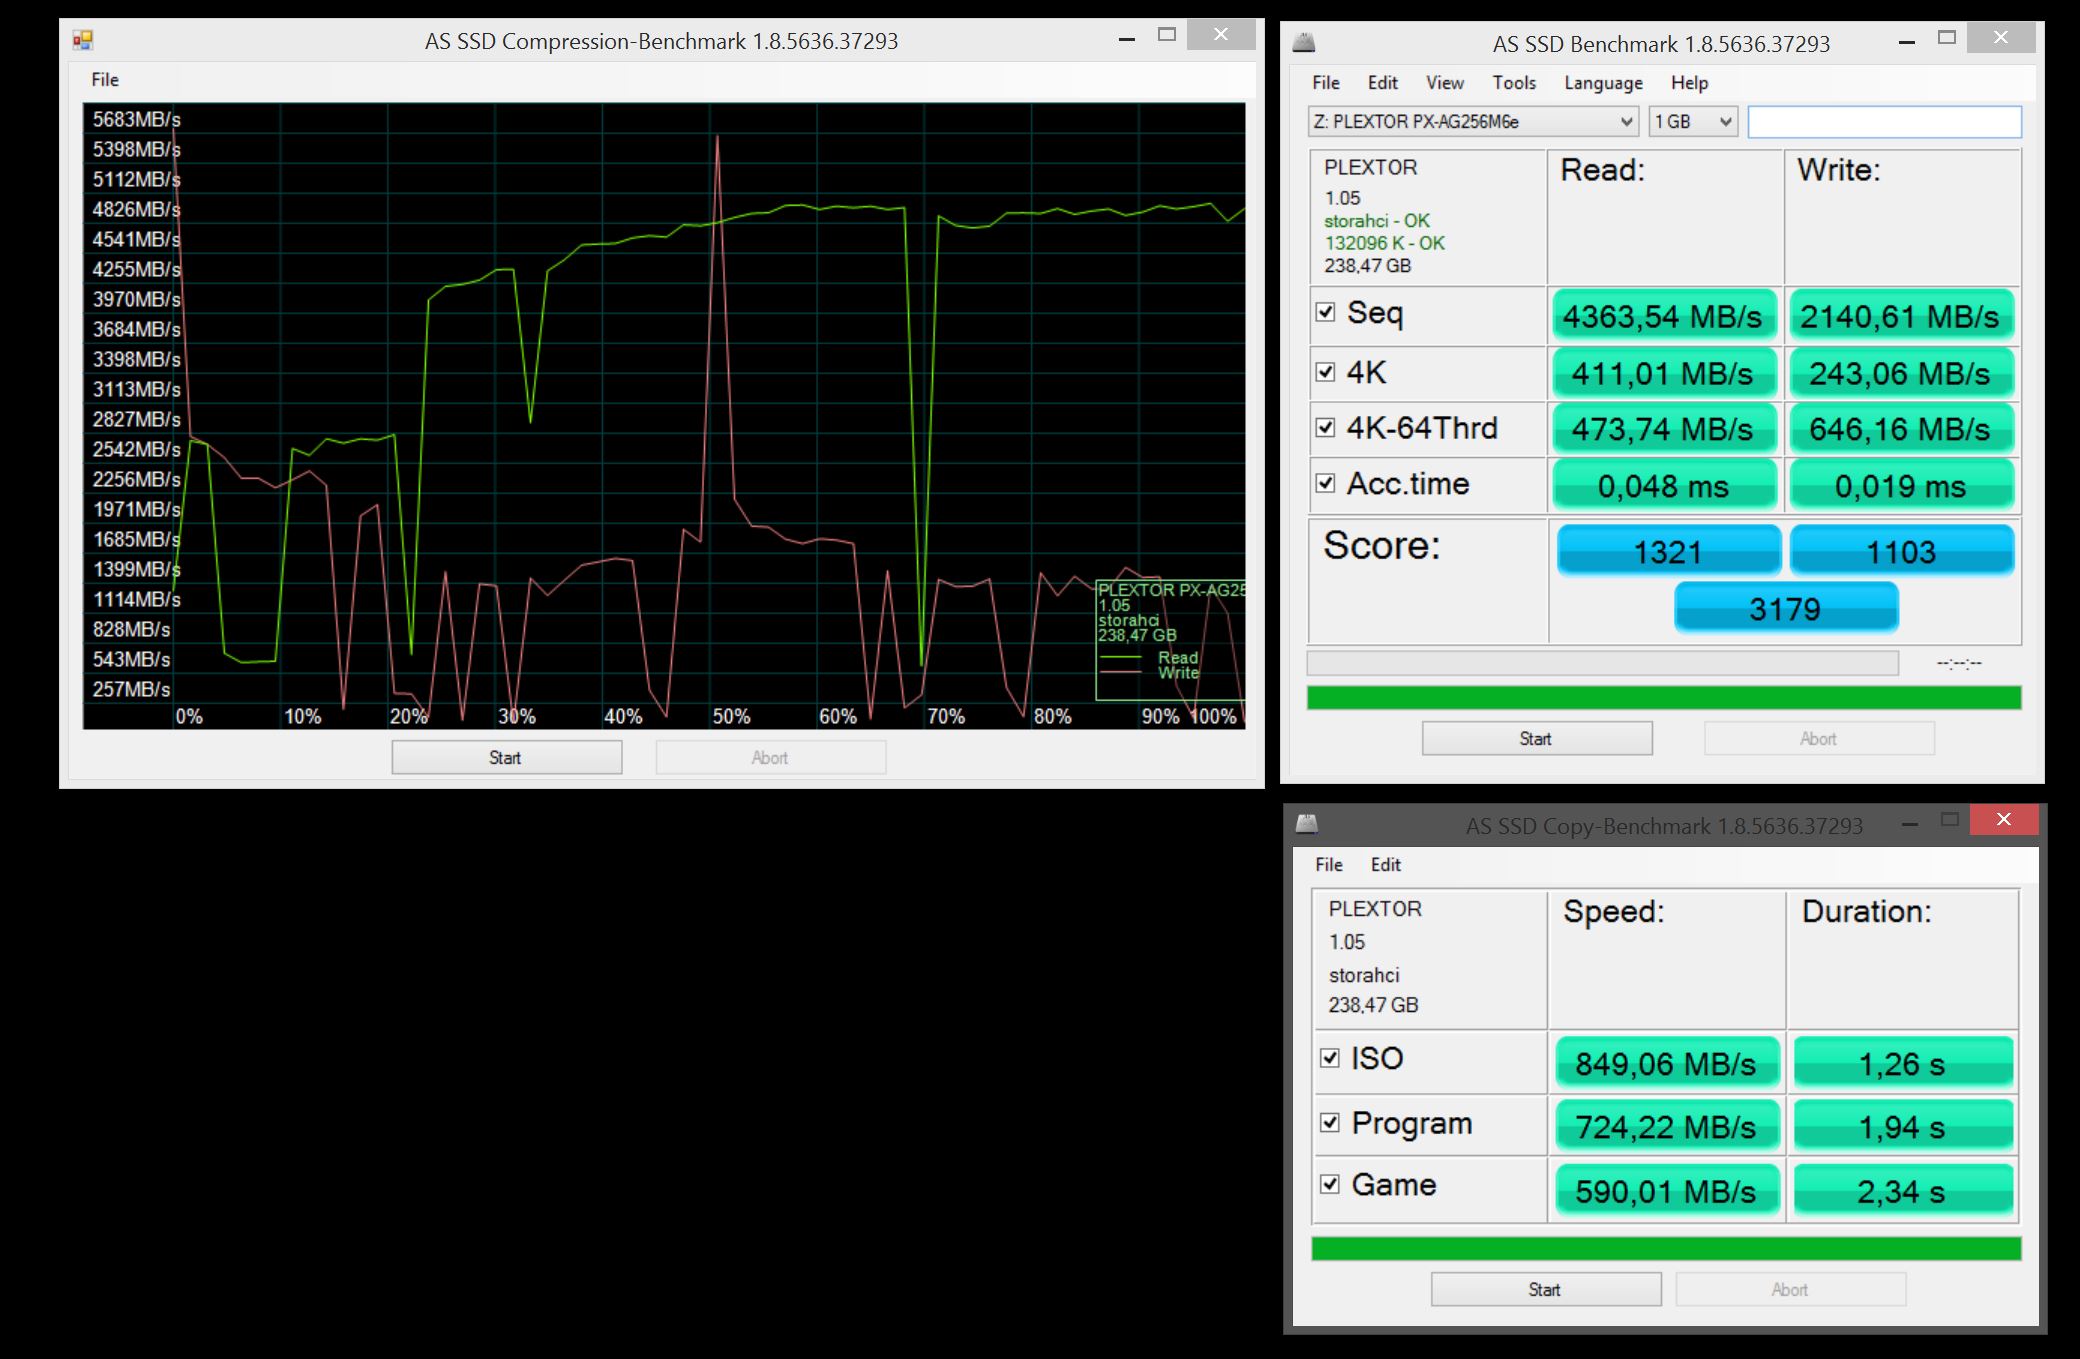Click Start below the compression graph
The height and width of the screenshot is (1359, 2080).
(x=506, y=757)
